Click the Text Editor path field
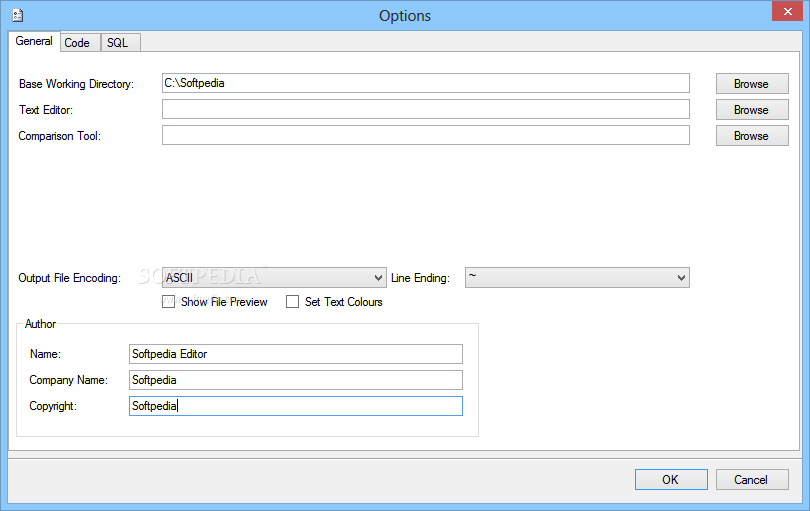This screenshot has width=810, height=511. (x=426, y=109)
